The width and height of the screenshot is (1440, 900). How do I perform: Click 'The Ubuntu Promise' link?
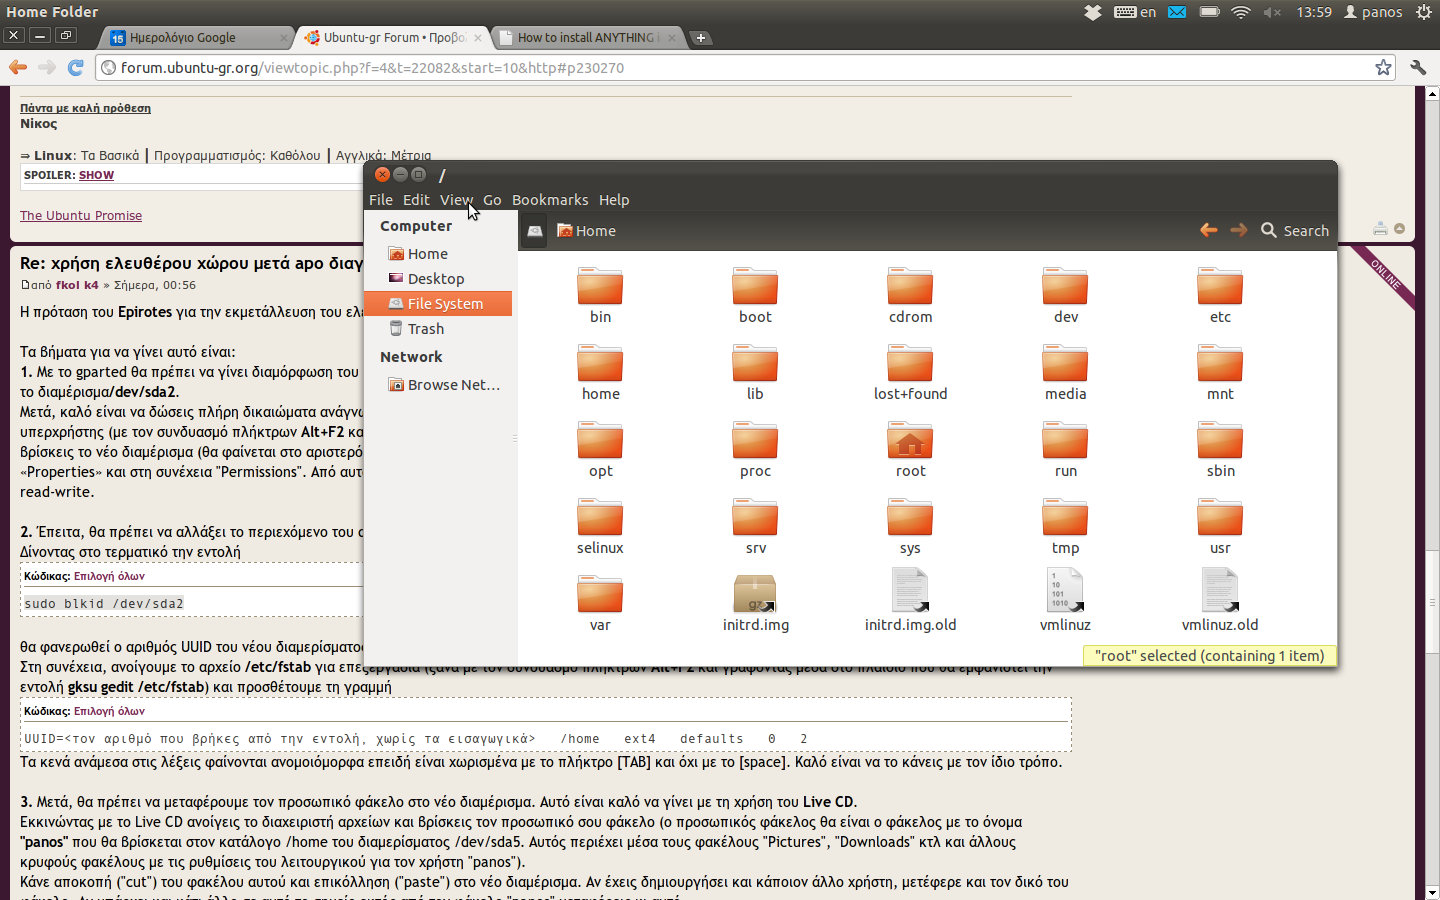[x=81, y=216]
